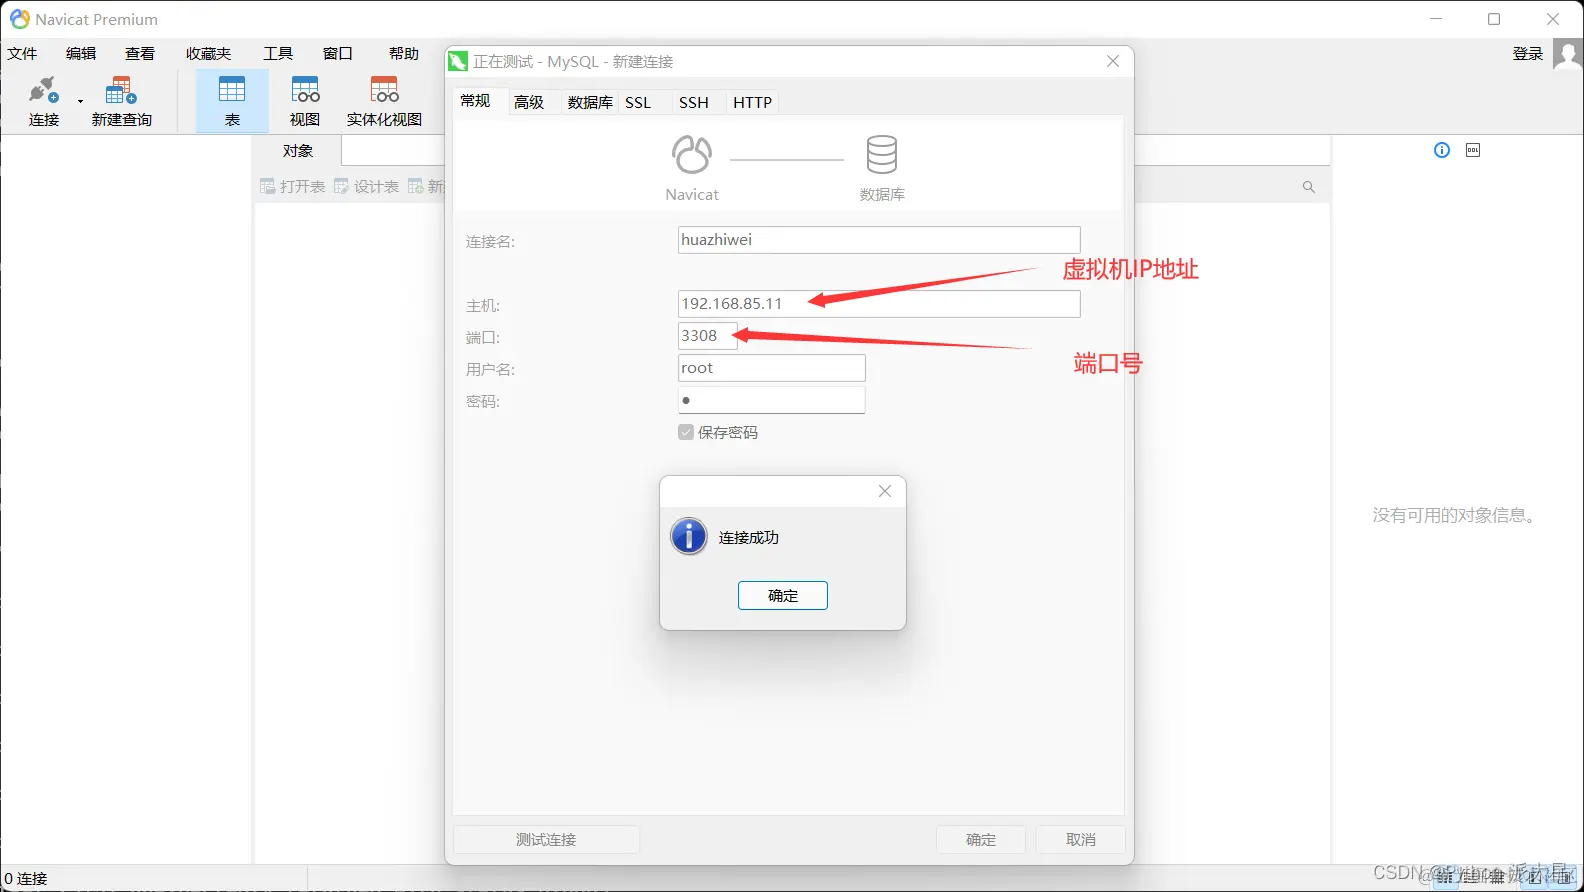
Task: Click the user avatar icon
Action: coord(1567,54)
